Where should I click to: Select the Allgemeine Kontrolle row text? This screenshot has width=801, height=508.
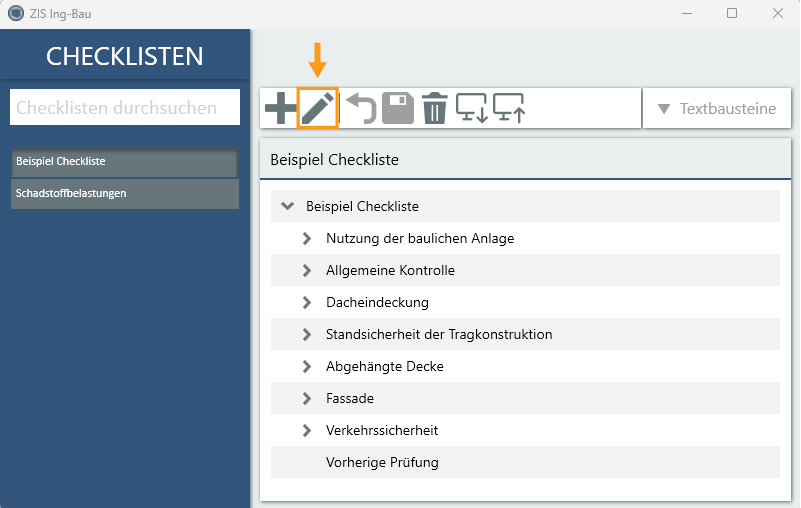tap(390, 270)
